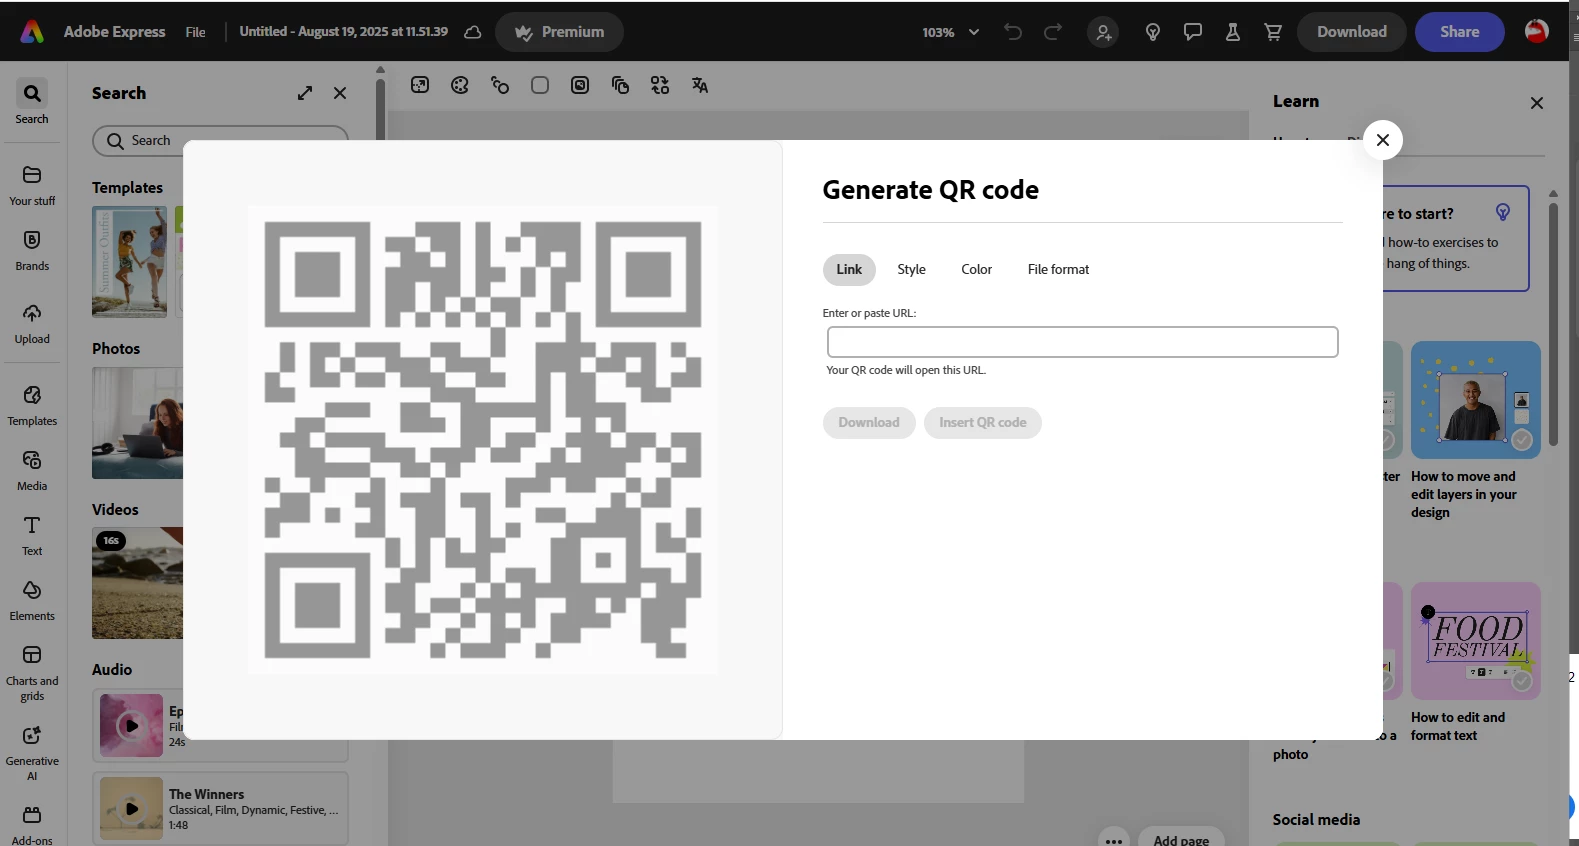Click the Add page button
1579x846 pixels.
pyautogui.click(x=1181, y=839)
